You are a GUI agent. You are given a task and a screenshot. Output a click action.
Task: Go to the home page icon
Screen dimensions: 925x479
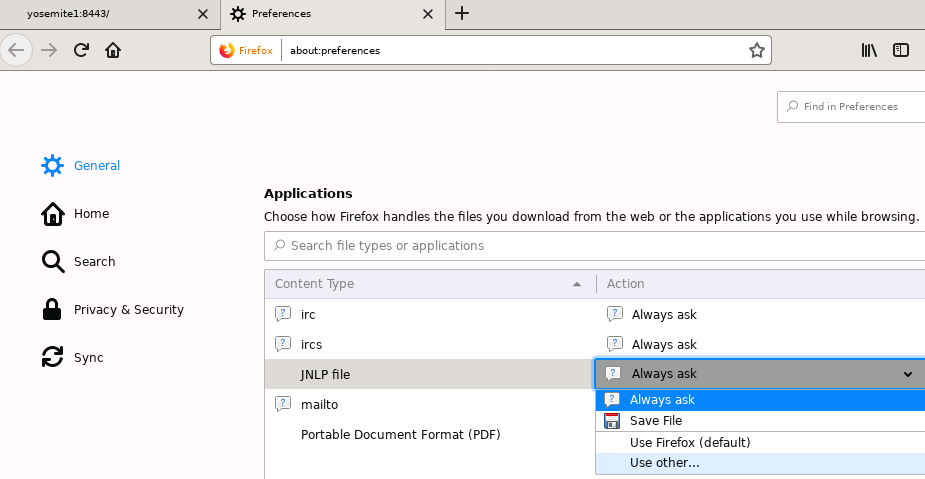pyautogui.click(x=113, y=50)
